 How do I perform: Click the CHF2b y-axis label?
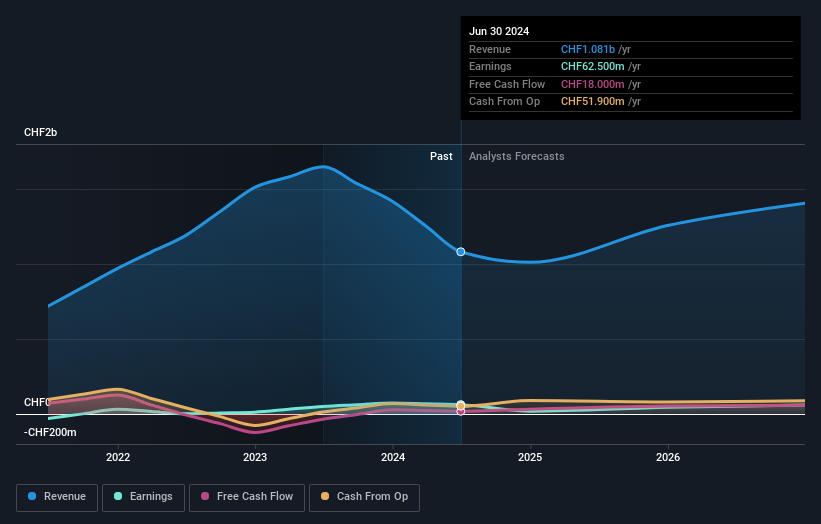[40, 132]
